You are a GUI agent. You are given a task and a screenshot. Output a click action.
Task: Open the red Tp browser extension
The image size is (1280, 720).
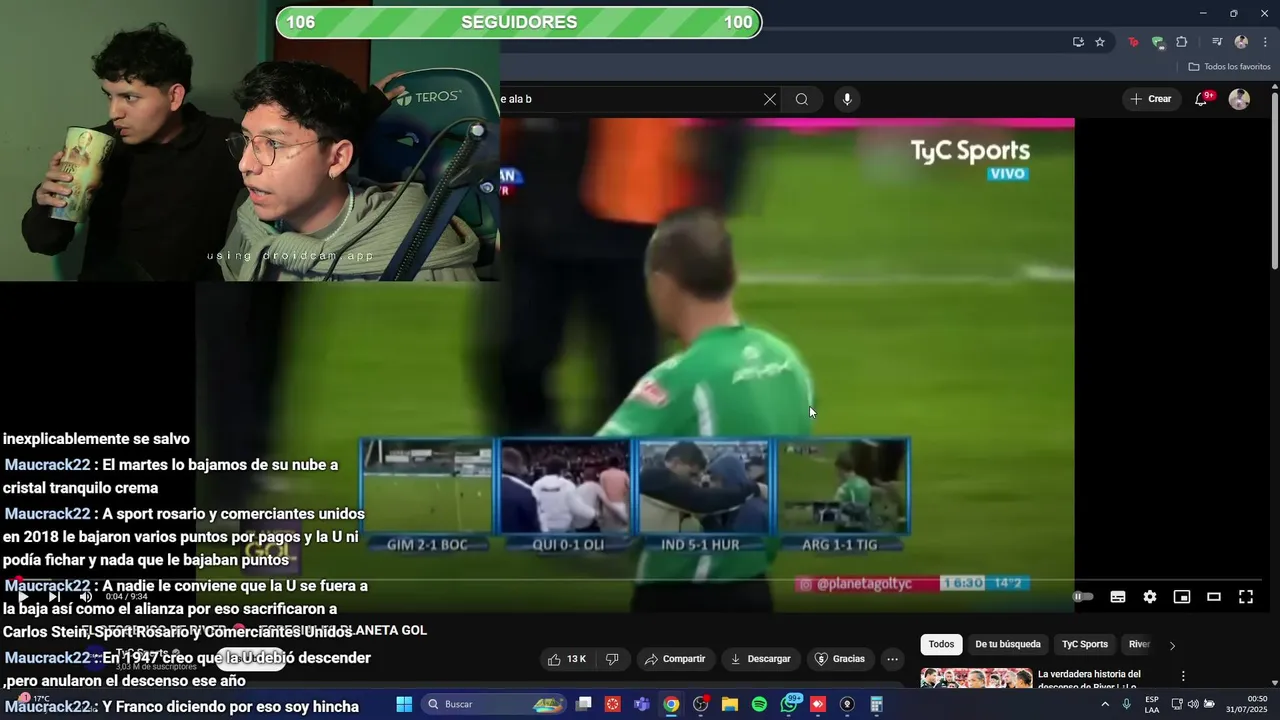pos(1133,42)
